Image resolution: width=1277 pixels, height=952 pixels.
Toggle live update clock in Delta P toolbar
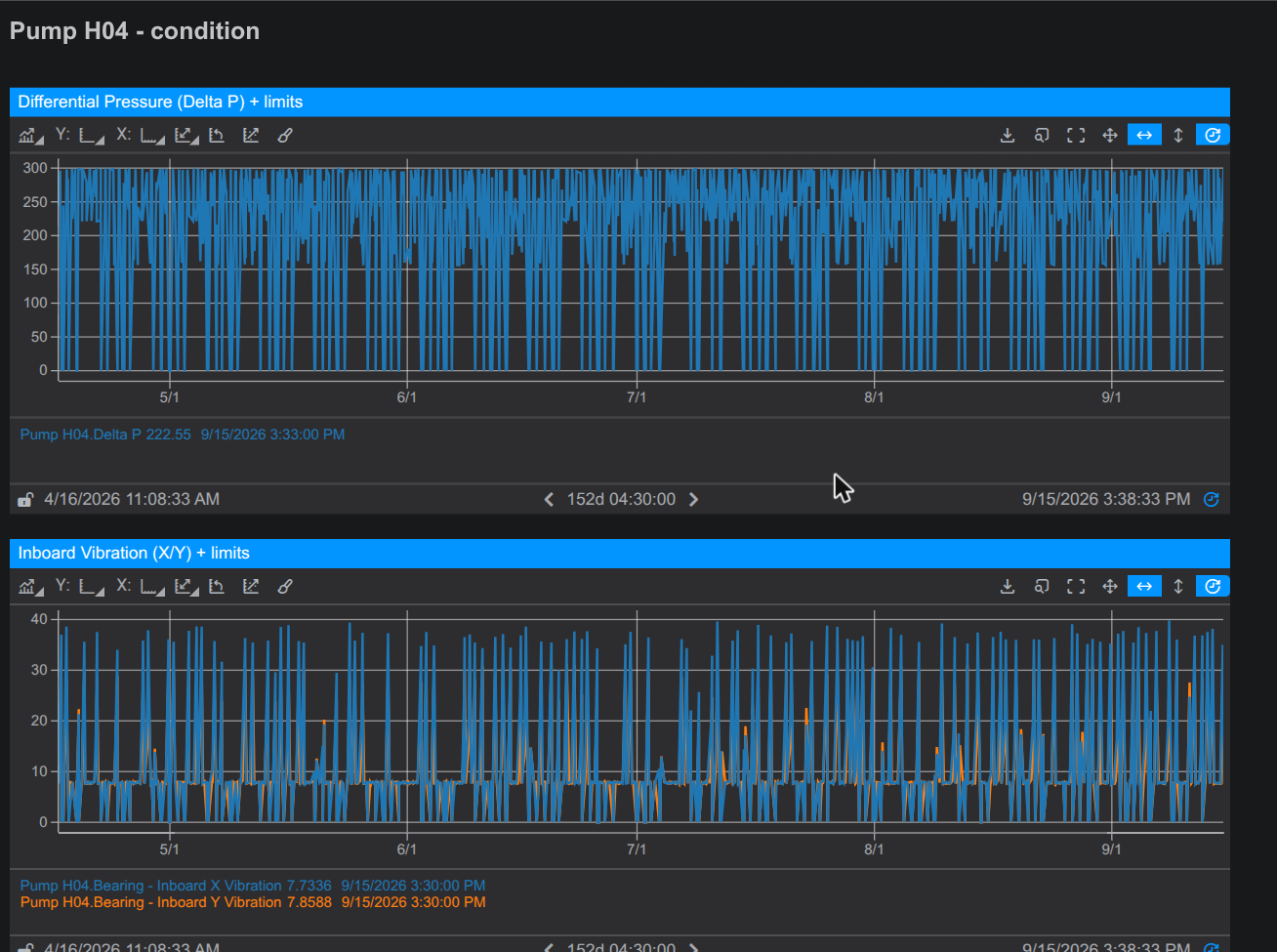pyautogui.click(x=1212, y=135)
